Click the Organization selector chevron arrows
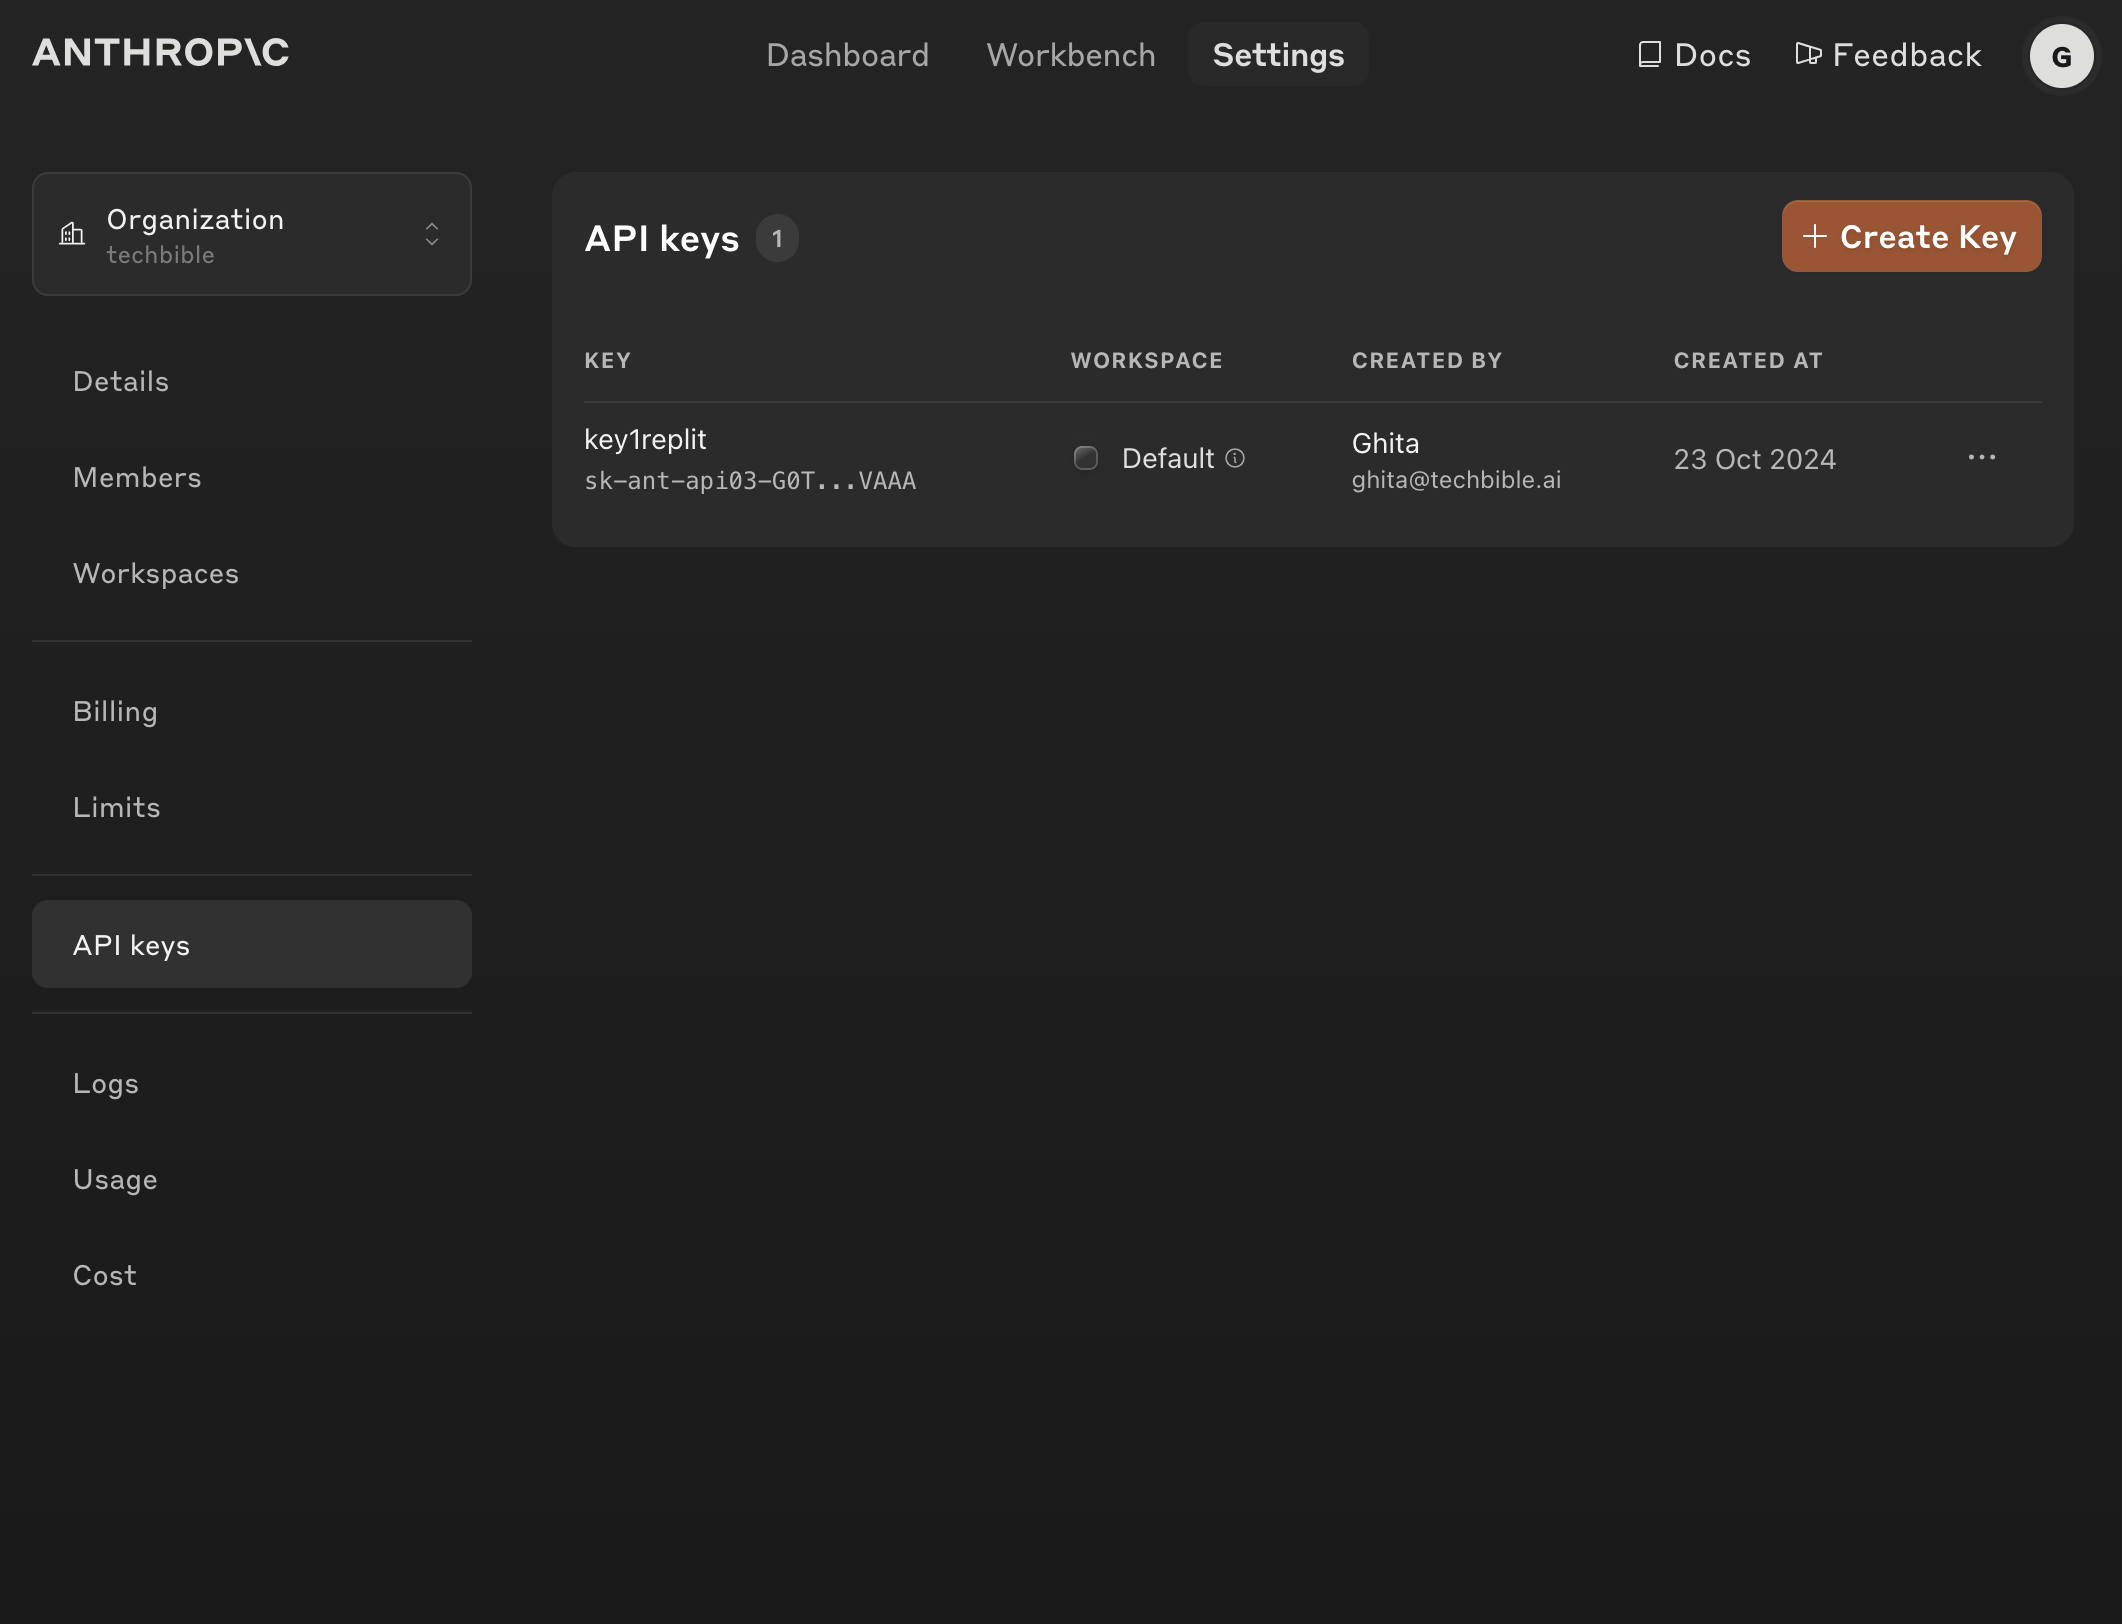This screenshot has width=2122, height=1624. point(432,234)
